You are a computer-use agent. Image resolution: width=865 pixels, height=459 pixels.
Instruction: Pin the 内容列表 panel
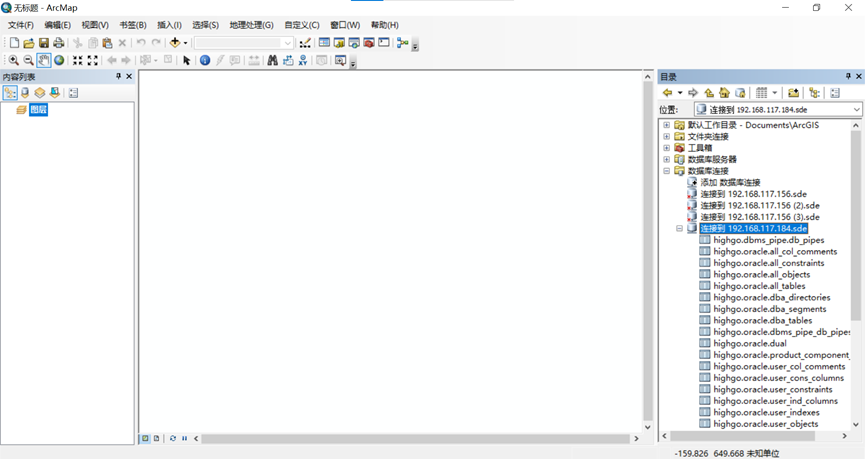tap(119, 76)
